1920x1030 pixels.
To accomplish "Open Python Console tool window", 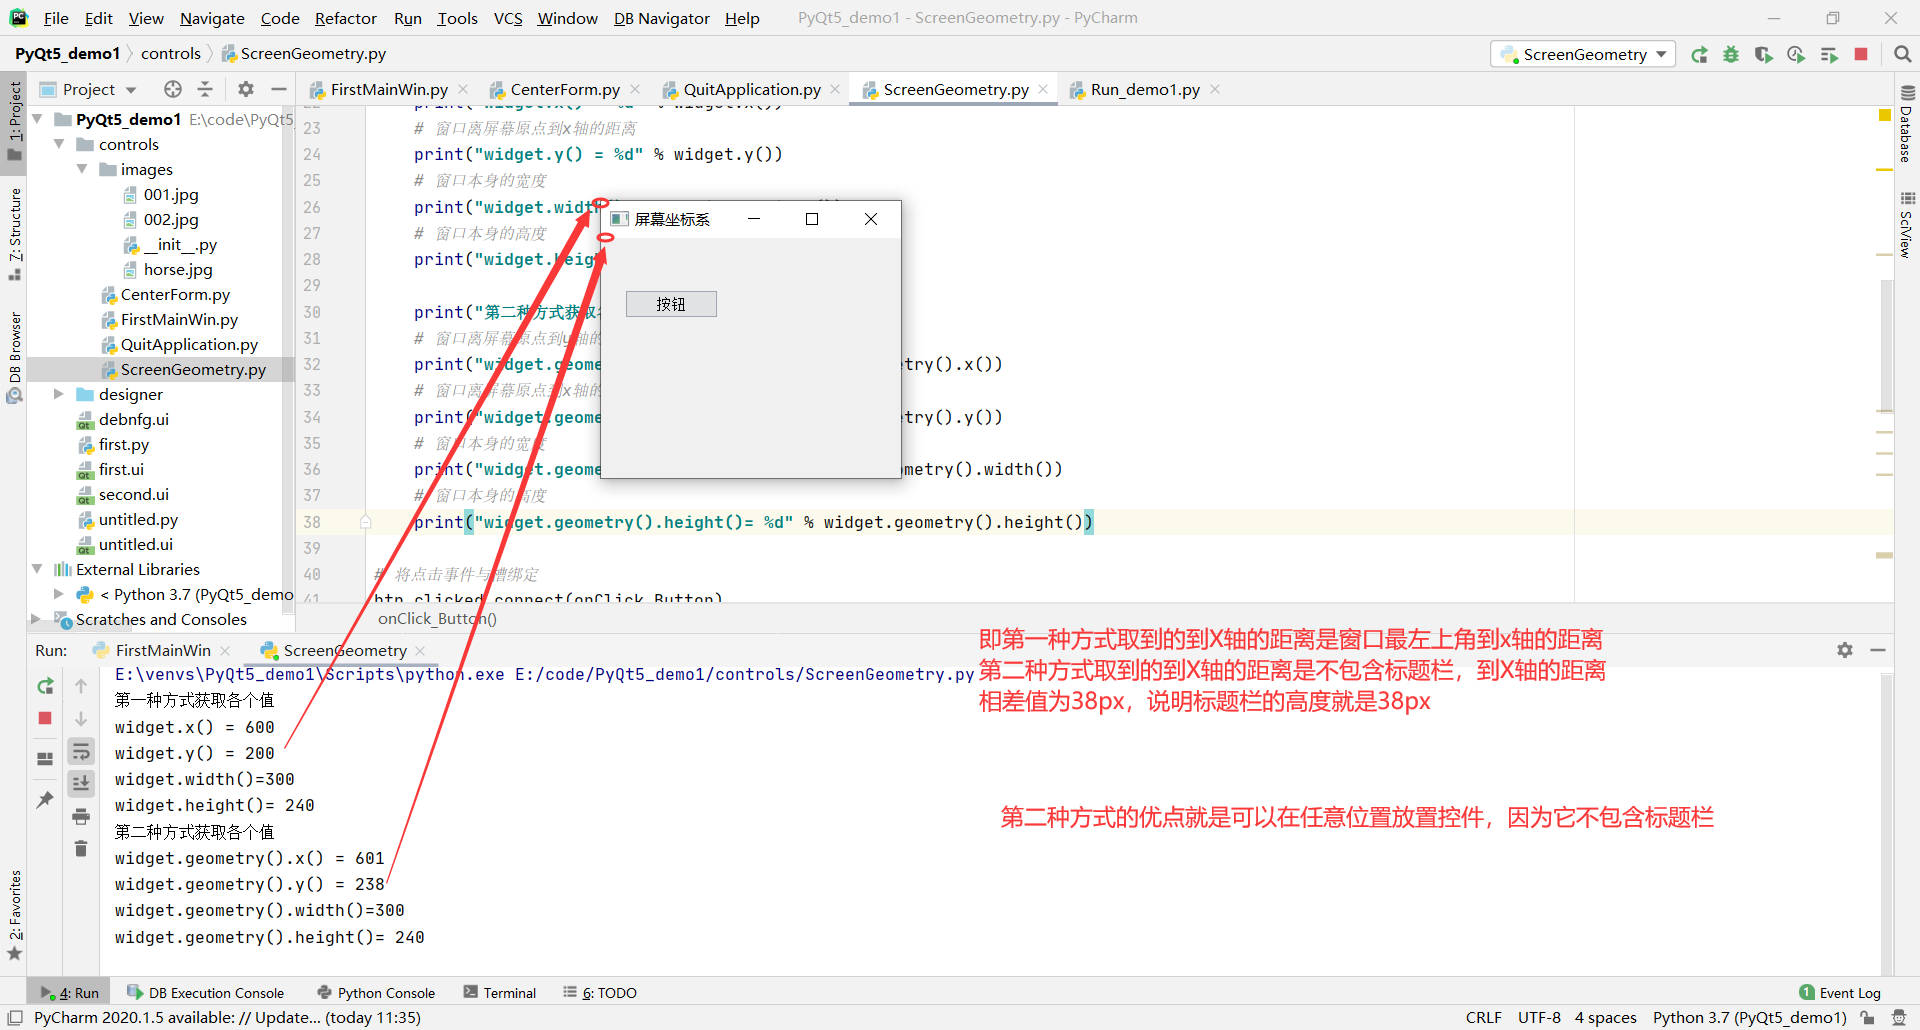I will [x=376, y=992].
